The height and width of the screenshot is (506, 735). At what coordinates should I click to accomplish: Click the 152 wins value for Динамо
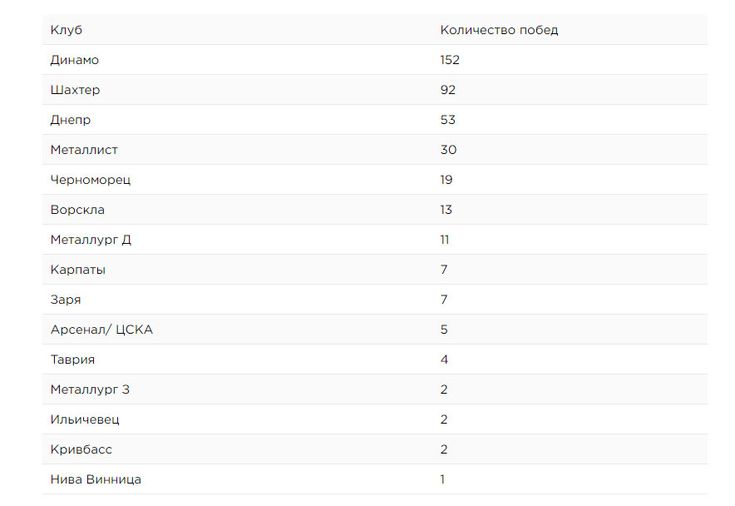click(x=450, y=60)
